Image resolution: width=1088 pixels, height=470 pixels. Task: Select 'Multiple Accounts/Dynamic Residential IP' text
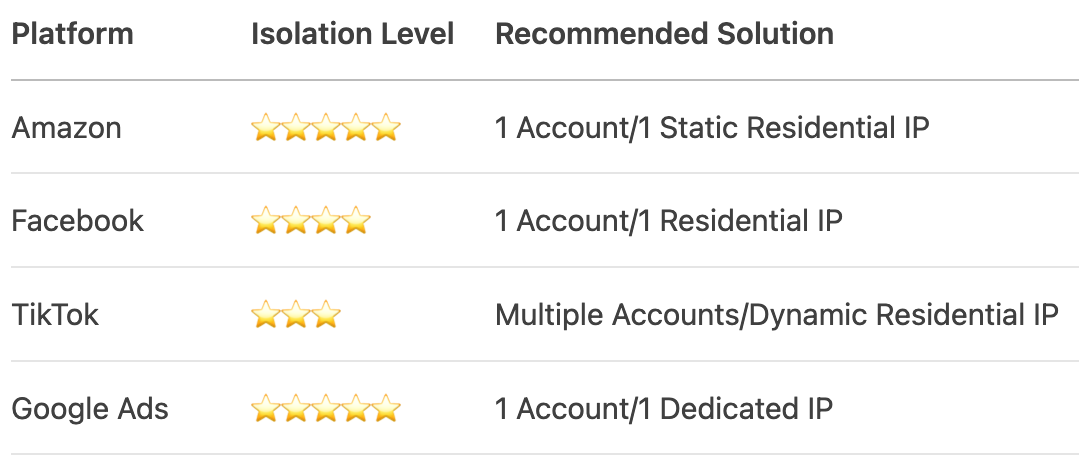(x=776, y=314)
